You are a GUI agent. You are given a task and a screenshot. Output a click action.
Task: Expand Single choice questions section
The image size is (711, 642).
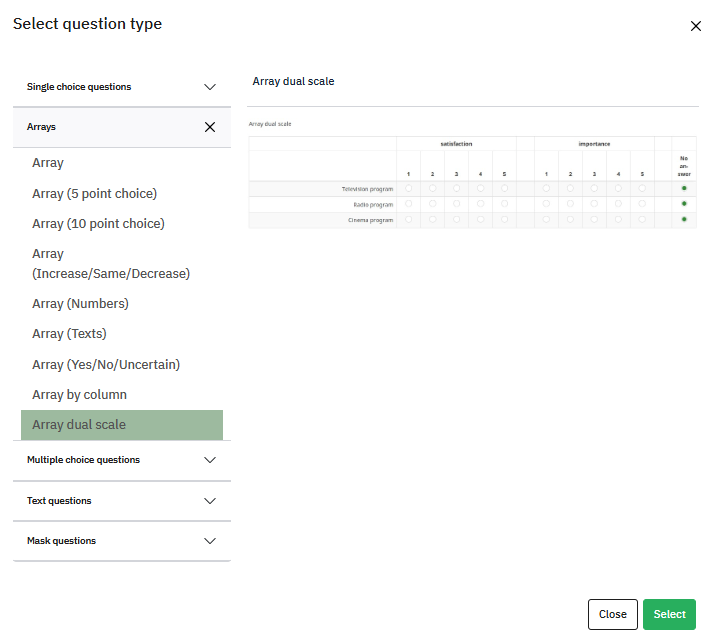pos(210,87)
